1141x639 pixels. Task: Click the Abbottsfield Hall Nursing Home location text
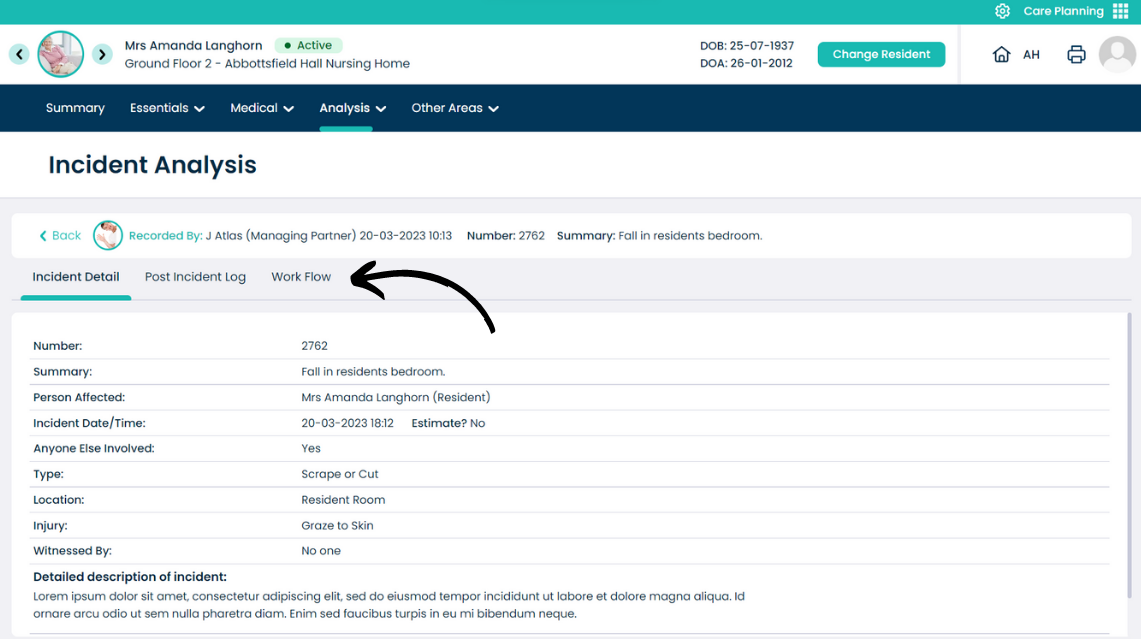317,63
